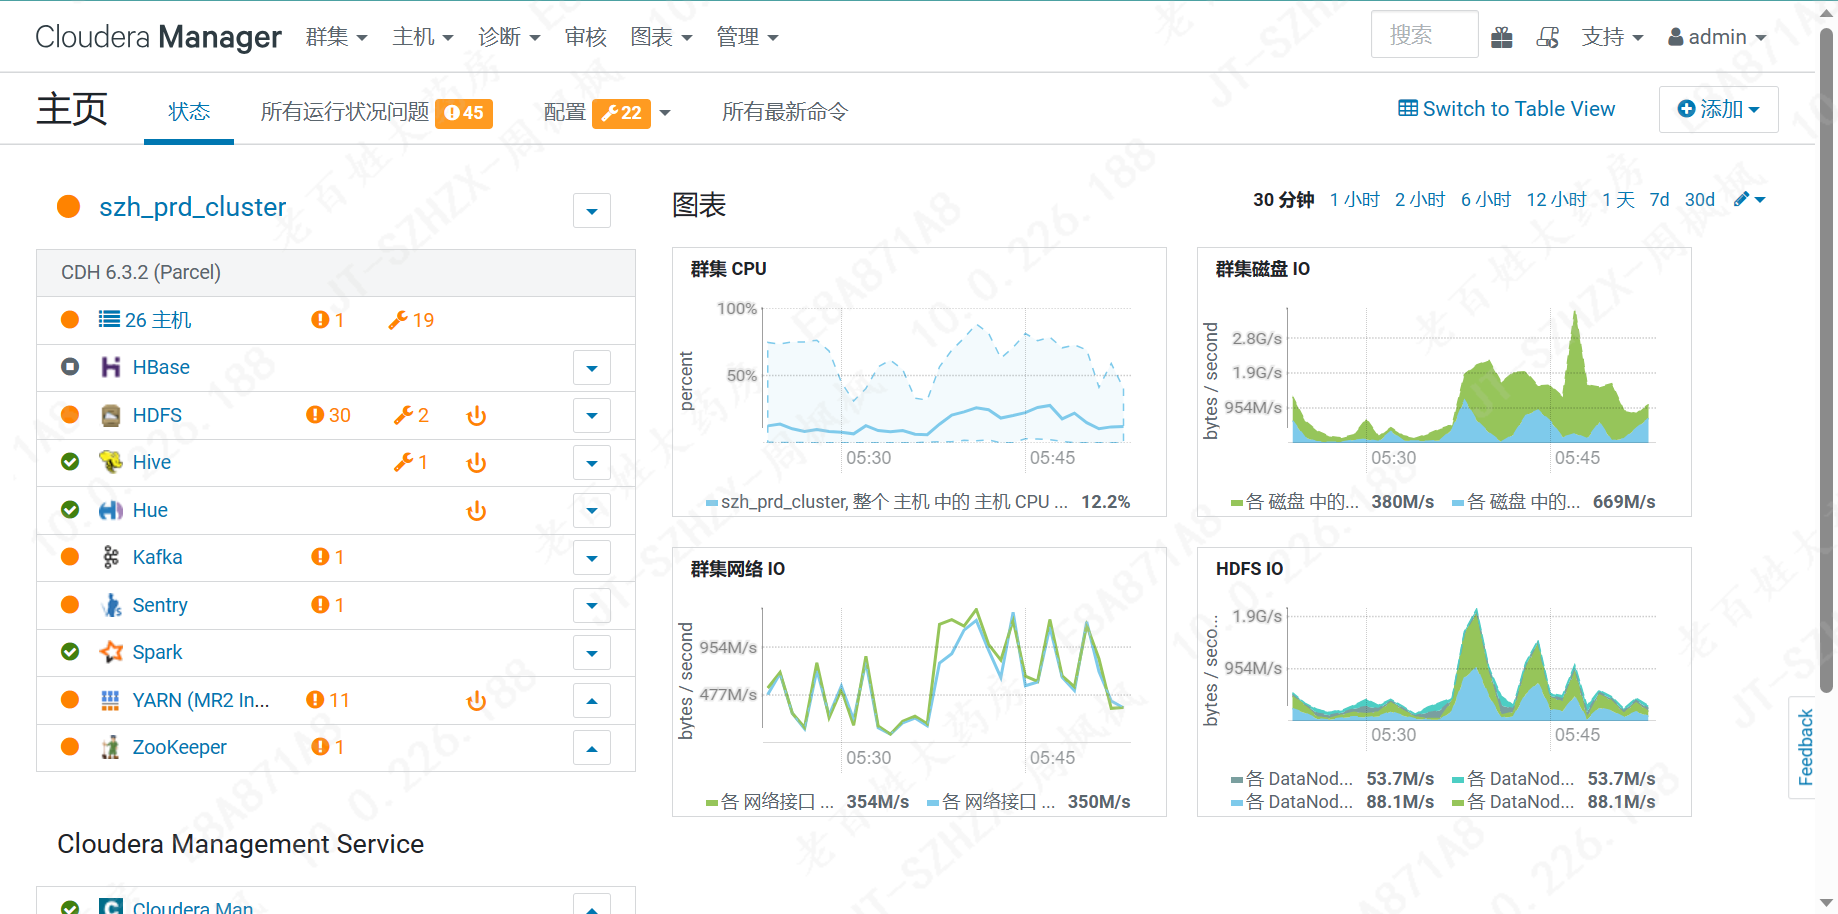Open hosts configuration wrench issues 19
1838x914 pixels.
(411, 320)
